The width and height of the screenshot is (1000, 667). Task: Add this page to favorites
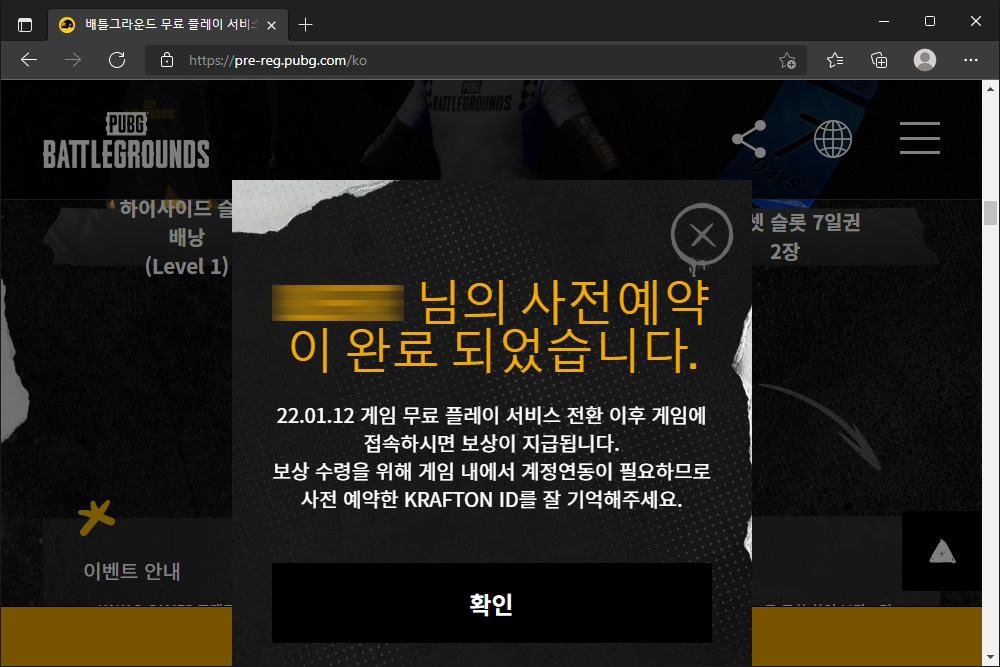coord(787,60)
